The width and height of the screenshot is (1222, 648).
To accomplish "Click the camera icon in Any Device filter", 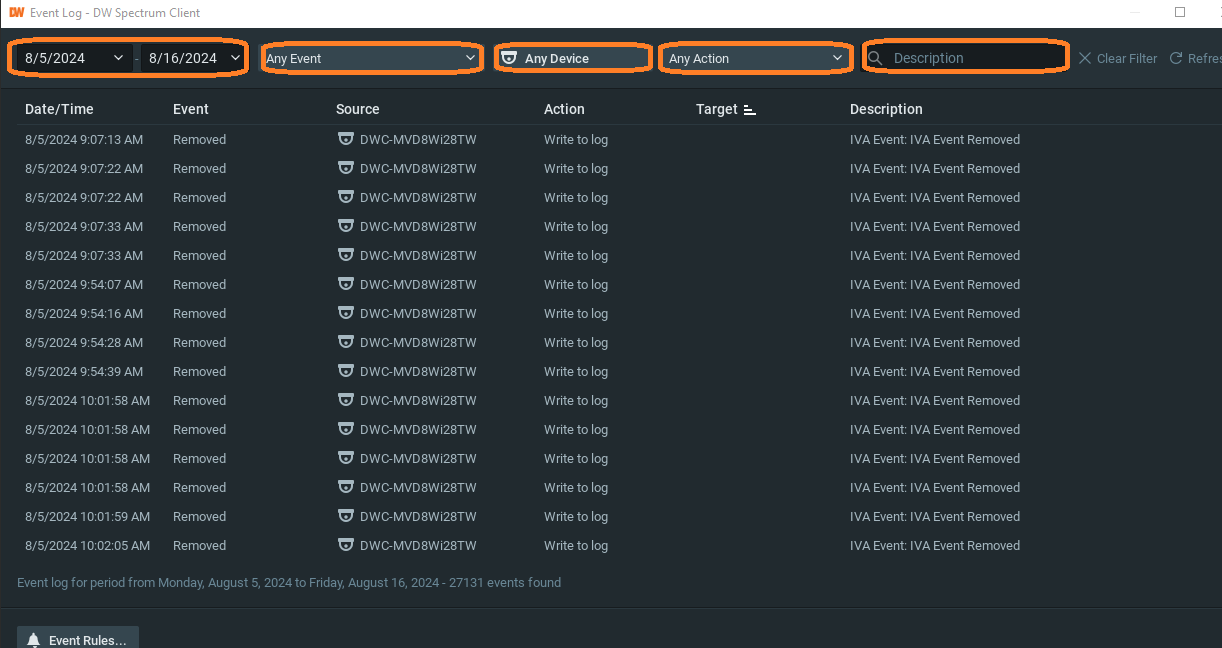I will coord(509,58).
